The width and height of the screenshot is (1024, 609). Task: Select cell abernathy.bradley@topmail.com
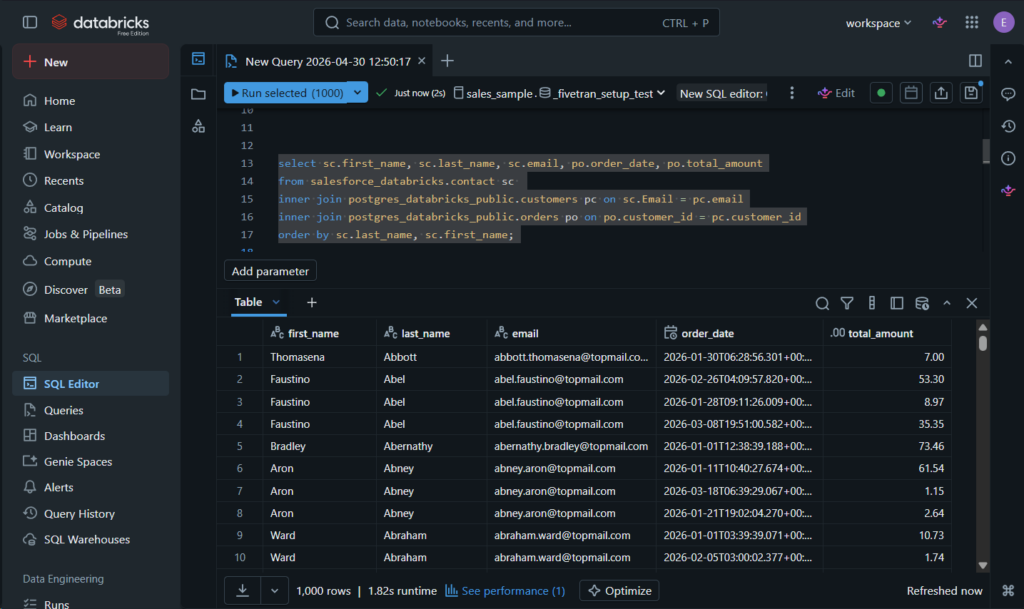(571, 446)
